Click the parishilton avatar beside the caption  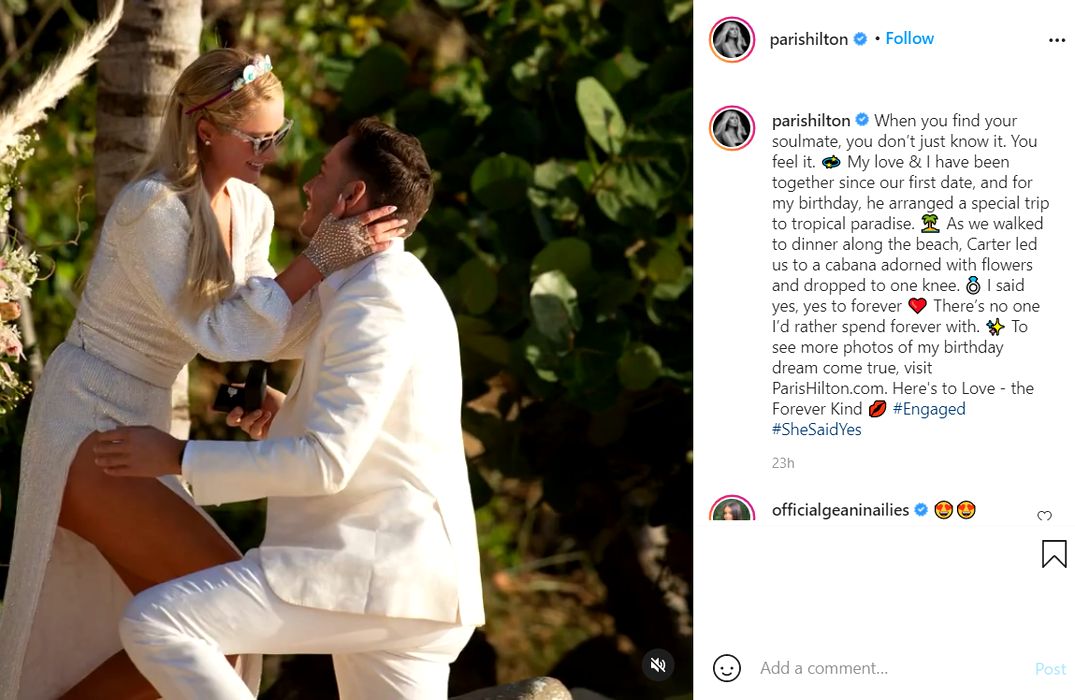coord(732,128)
